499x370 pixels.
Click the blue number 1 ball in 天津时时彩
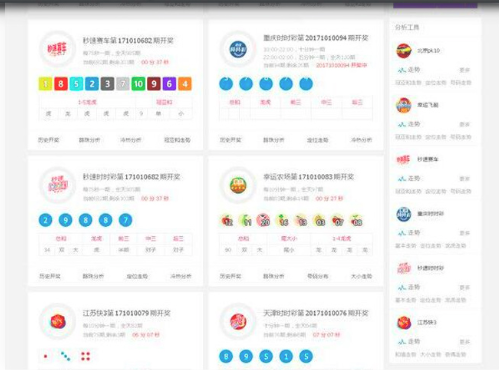(x=286, y=356)
